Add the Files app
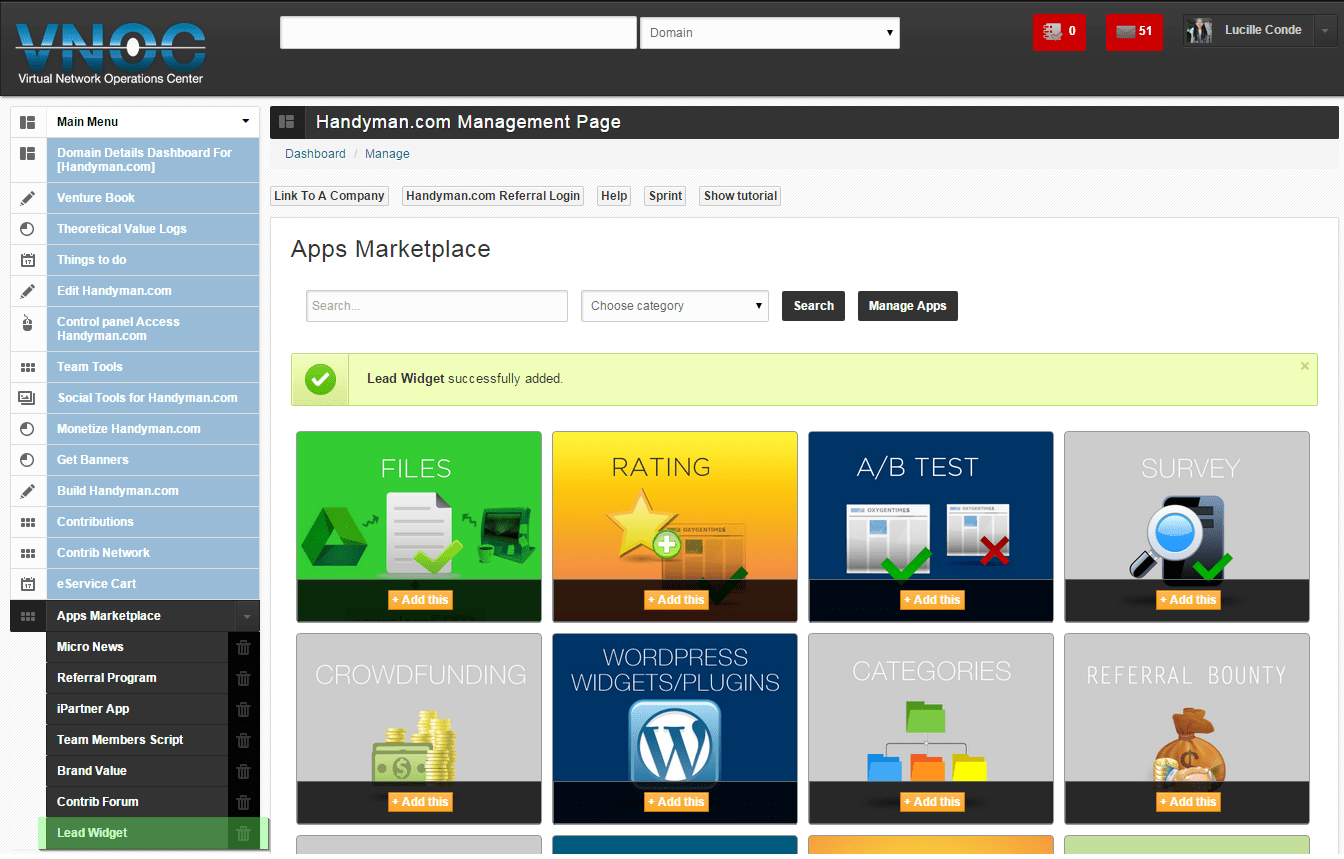This screenshot has width=1344, height=859. [421, 600]
